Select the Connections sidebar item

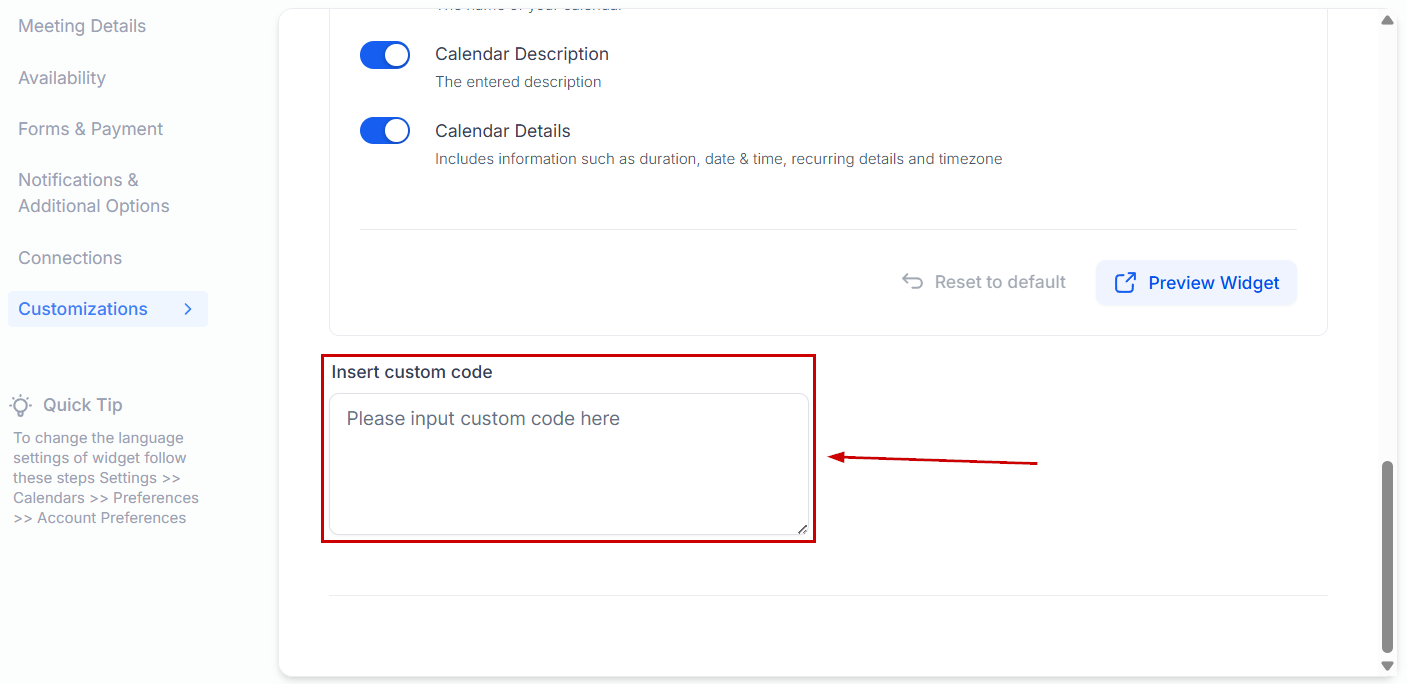(70, 258)
